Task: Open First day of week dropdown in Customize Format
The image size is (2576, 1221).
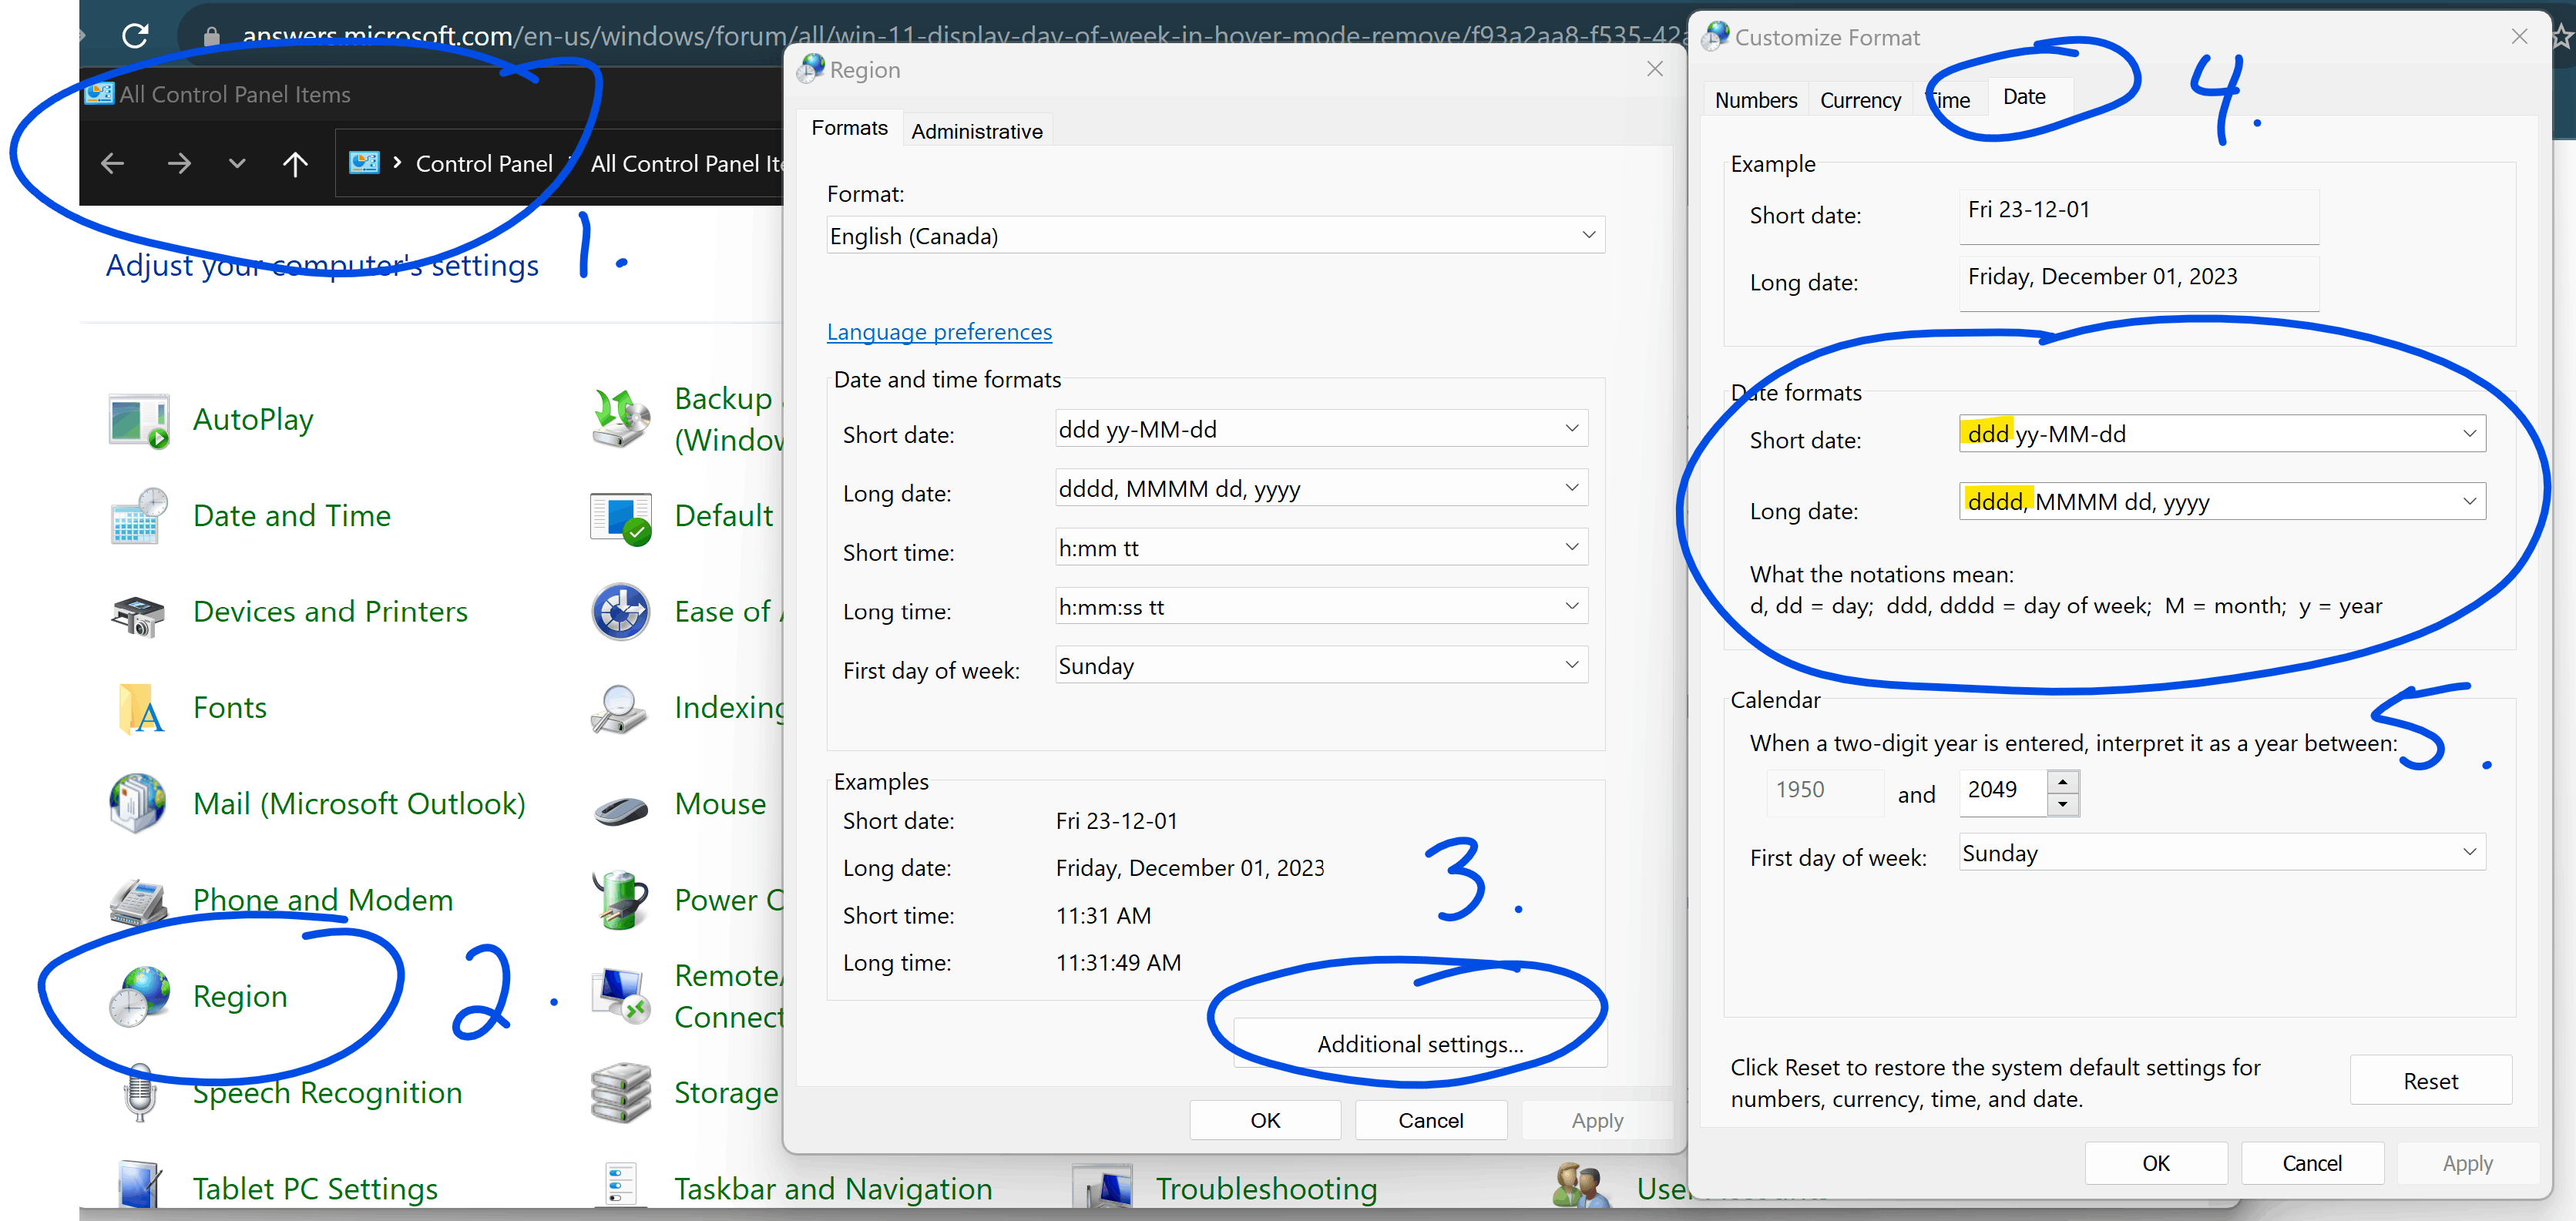Action: 2469,852
